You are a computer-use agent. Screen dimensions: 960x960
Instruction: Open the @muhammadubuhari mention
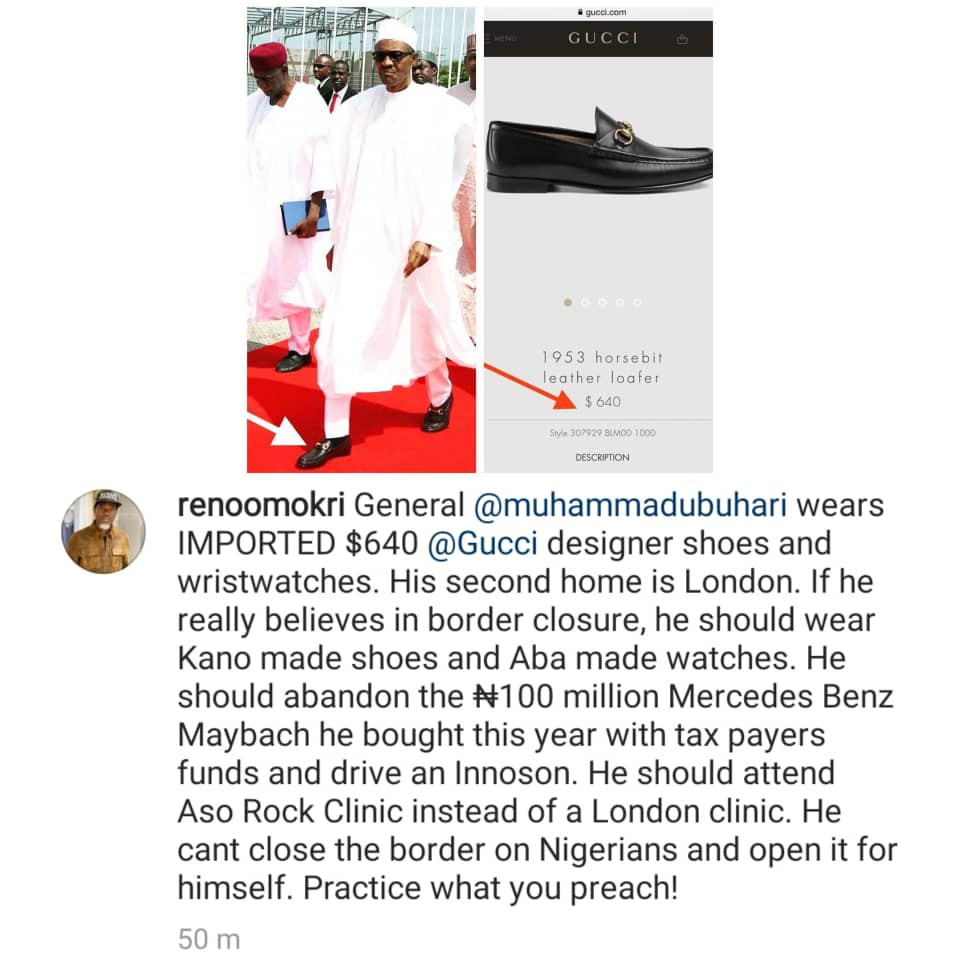(x=631, y=506)
